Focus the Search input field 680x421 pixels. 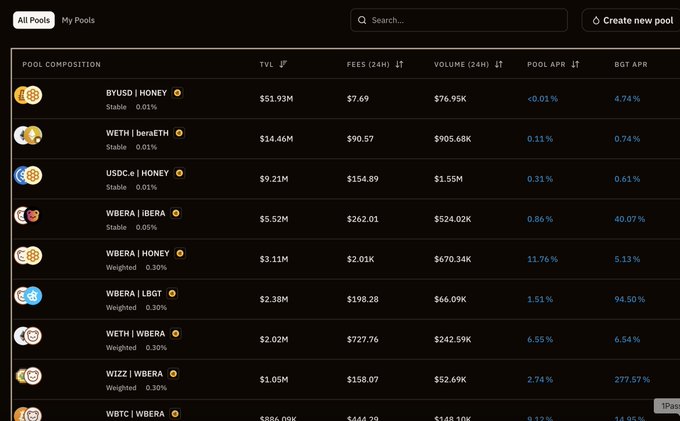(x=460, y=20)
